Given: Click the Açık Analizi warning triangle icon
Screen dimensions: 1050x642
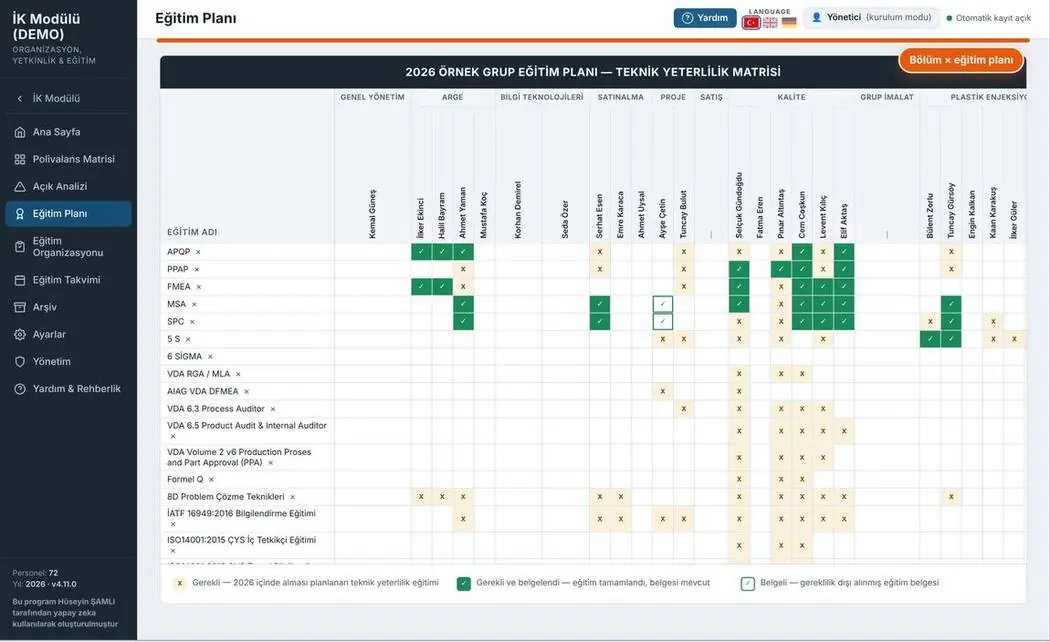Looking at the screenshot, I should pyautogui.click(x=20, y=187).
